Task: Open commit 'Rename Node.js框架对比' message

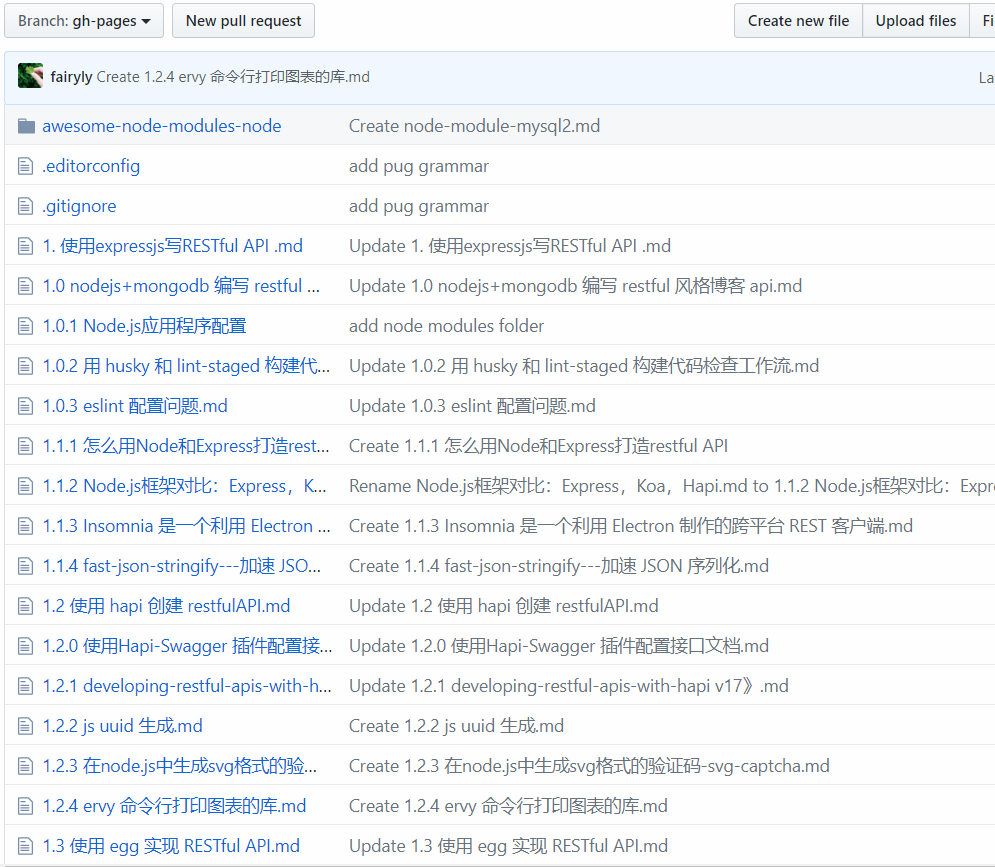Action: coord(672,486)
